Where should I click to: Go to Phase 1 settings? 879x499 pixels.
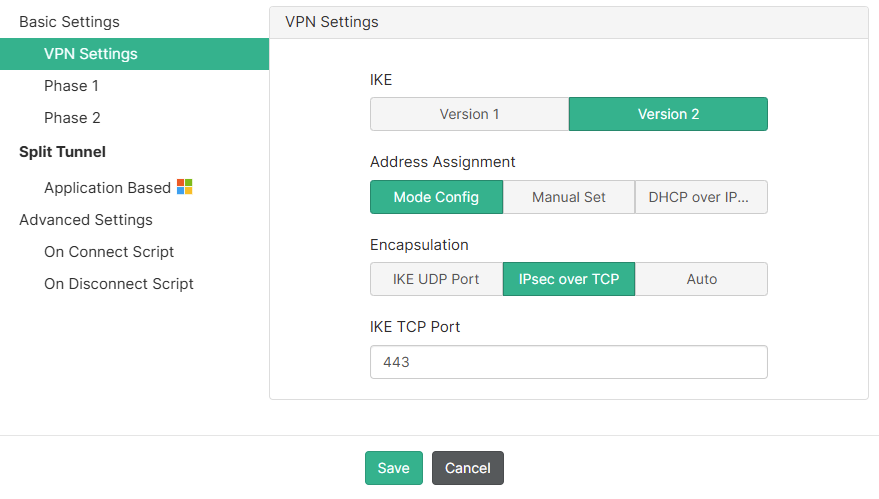click(x=71, y=86)
